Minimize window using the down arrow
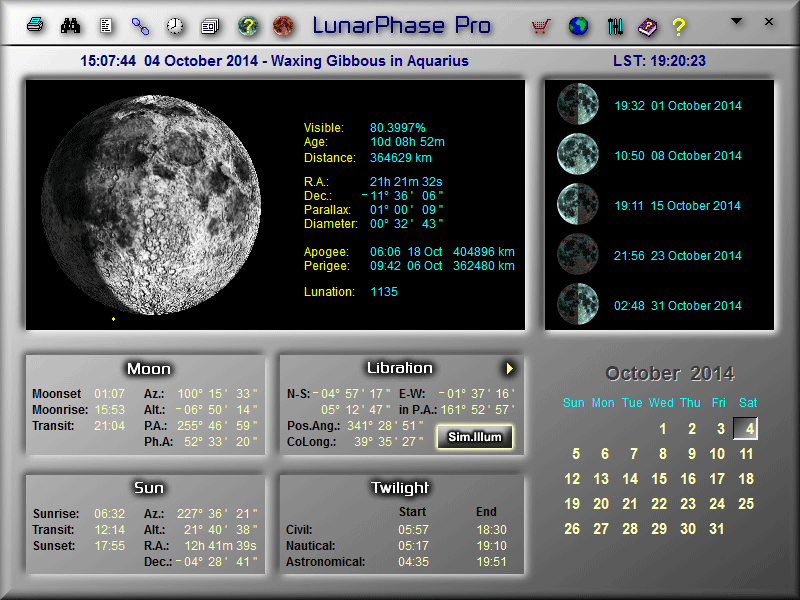Screen dimensions: 800x600 click(x=736, y=21)
